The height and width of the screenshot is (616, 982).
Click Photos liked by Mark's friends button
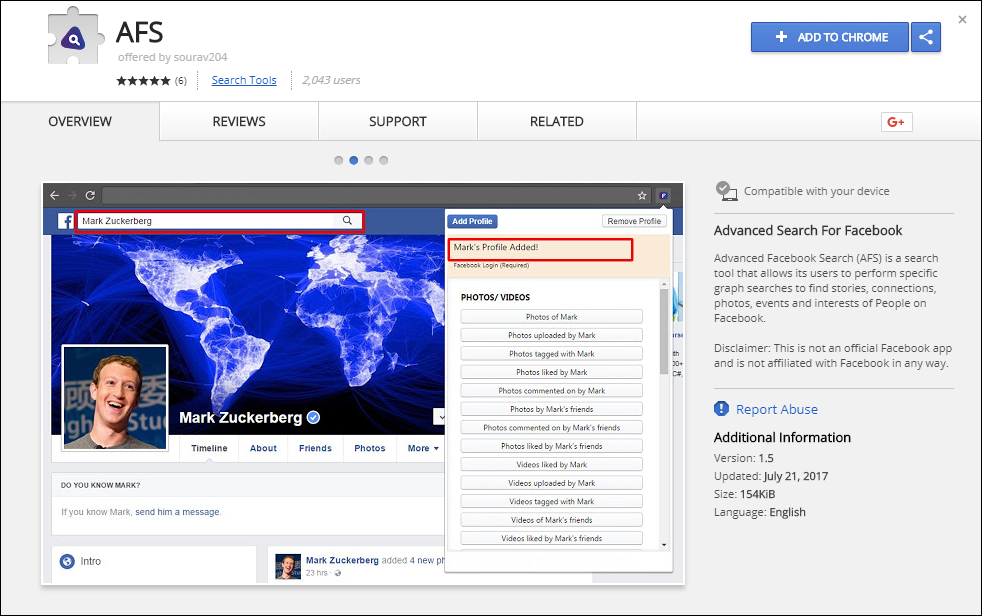coord(552,446)
